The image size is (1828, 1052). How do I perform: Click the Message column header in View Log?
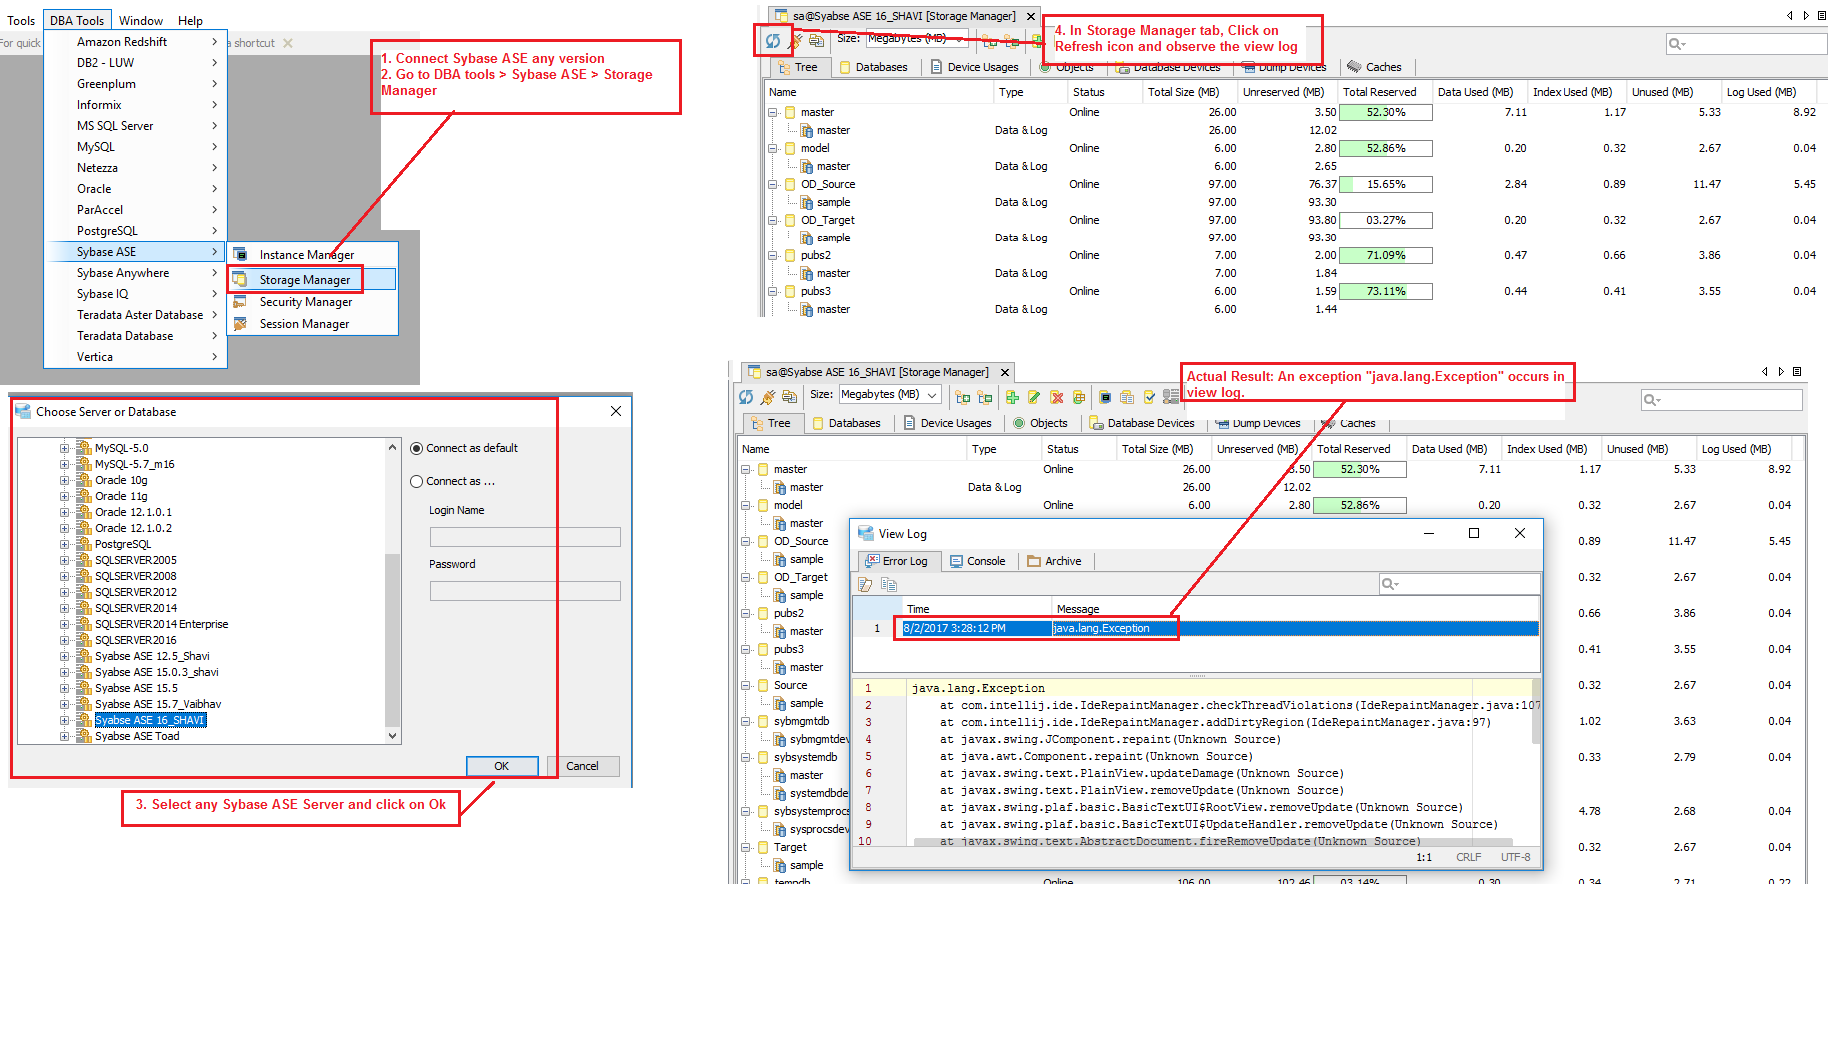1295,609
